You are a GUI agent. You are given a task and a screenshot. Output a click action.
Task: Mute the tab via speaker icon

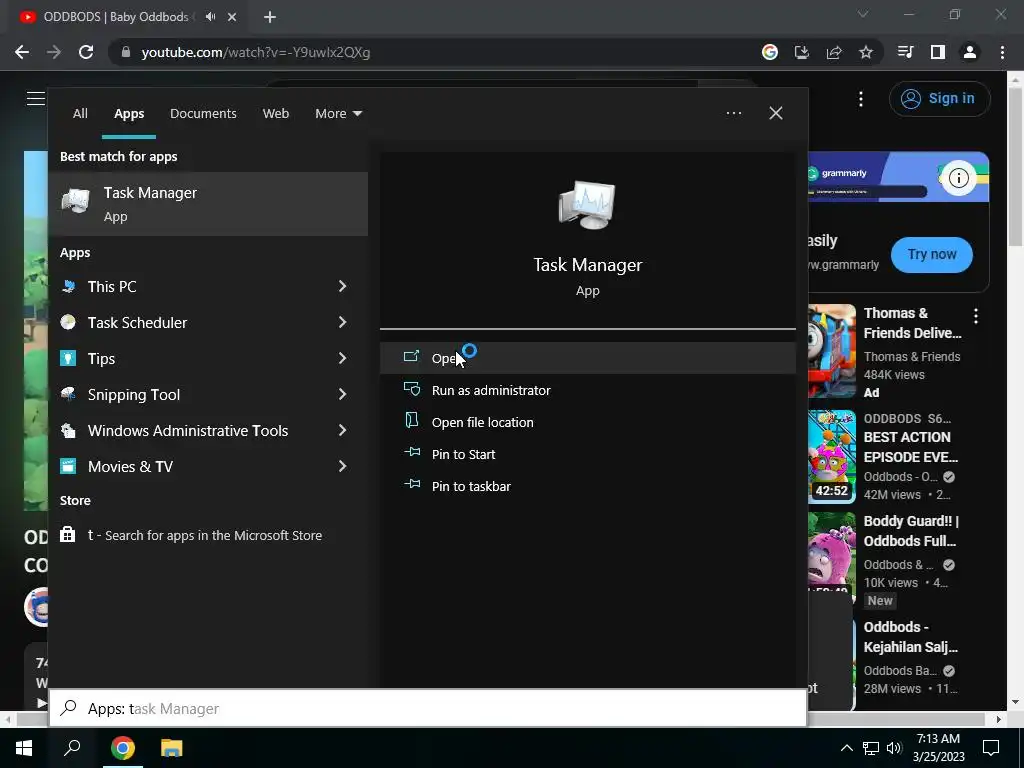tap(210, 17)
